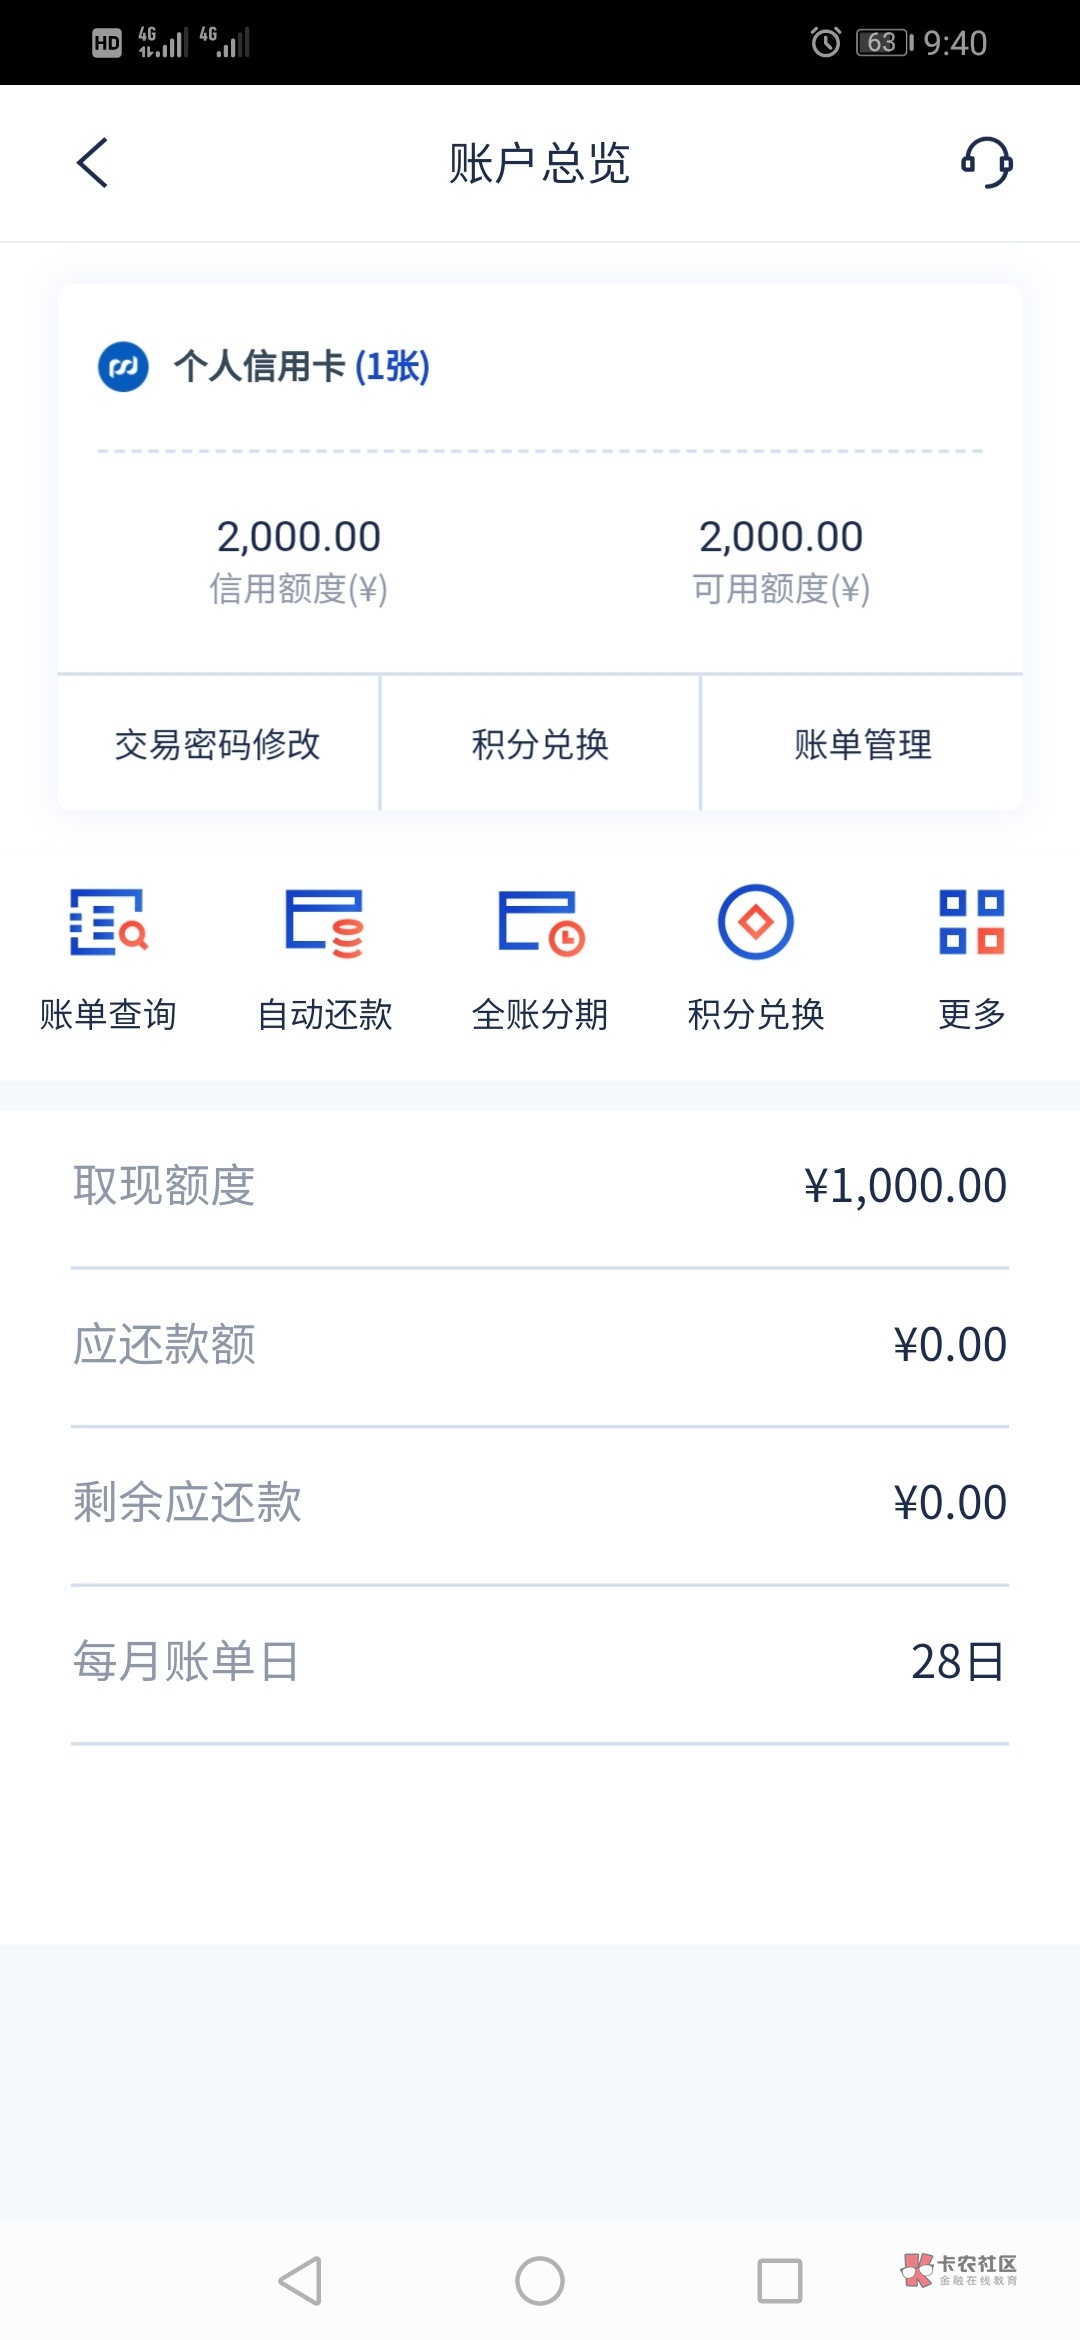Open customer service headset icon
The height and width of the screenshot is (2340, 1080).
986,163
